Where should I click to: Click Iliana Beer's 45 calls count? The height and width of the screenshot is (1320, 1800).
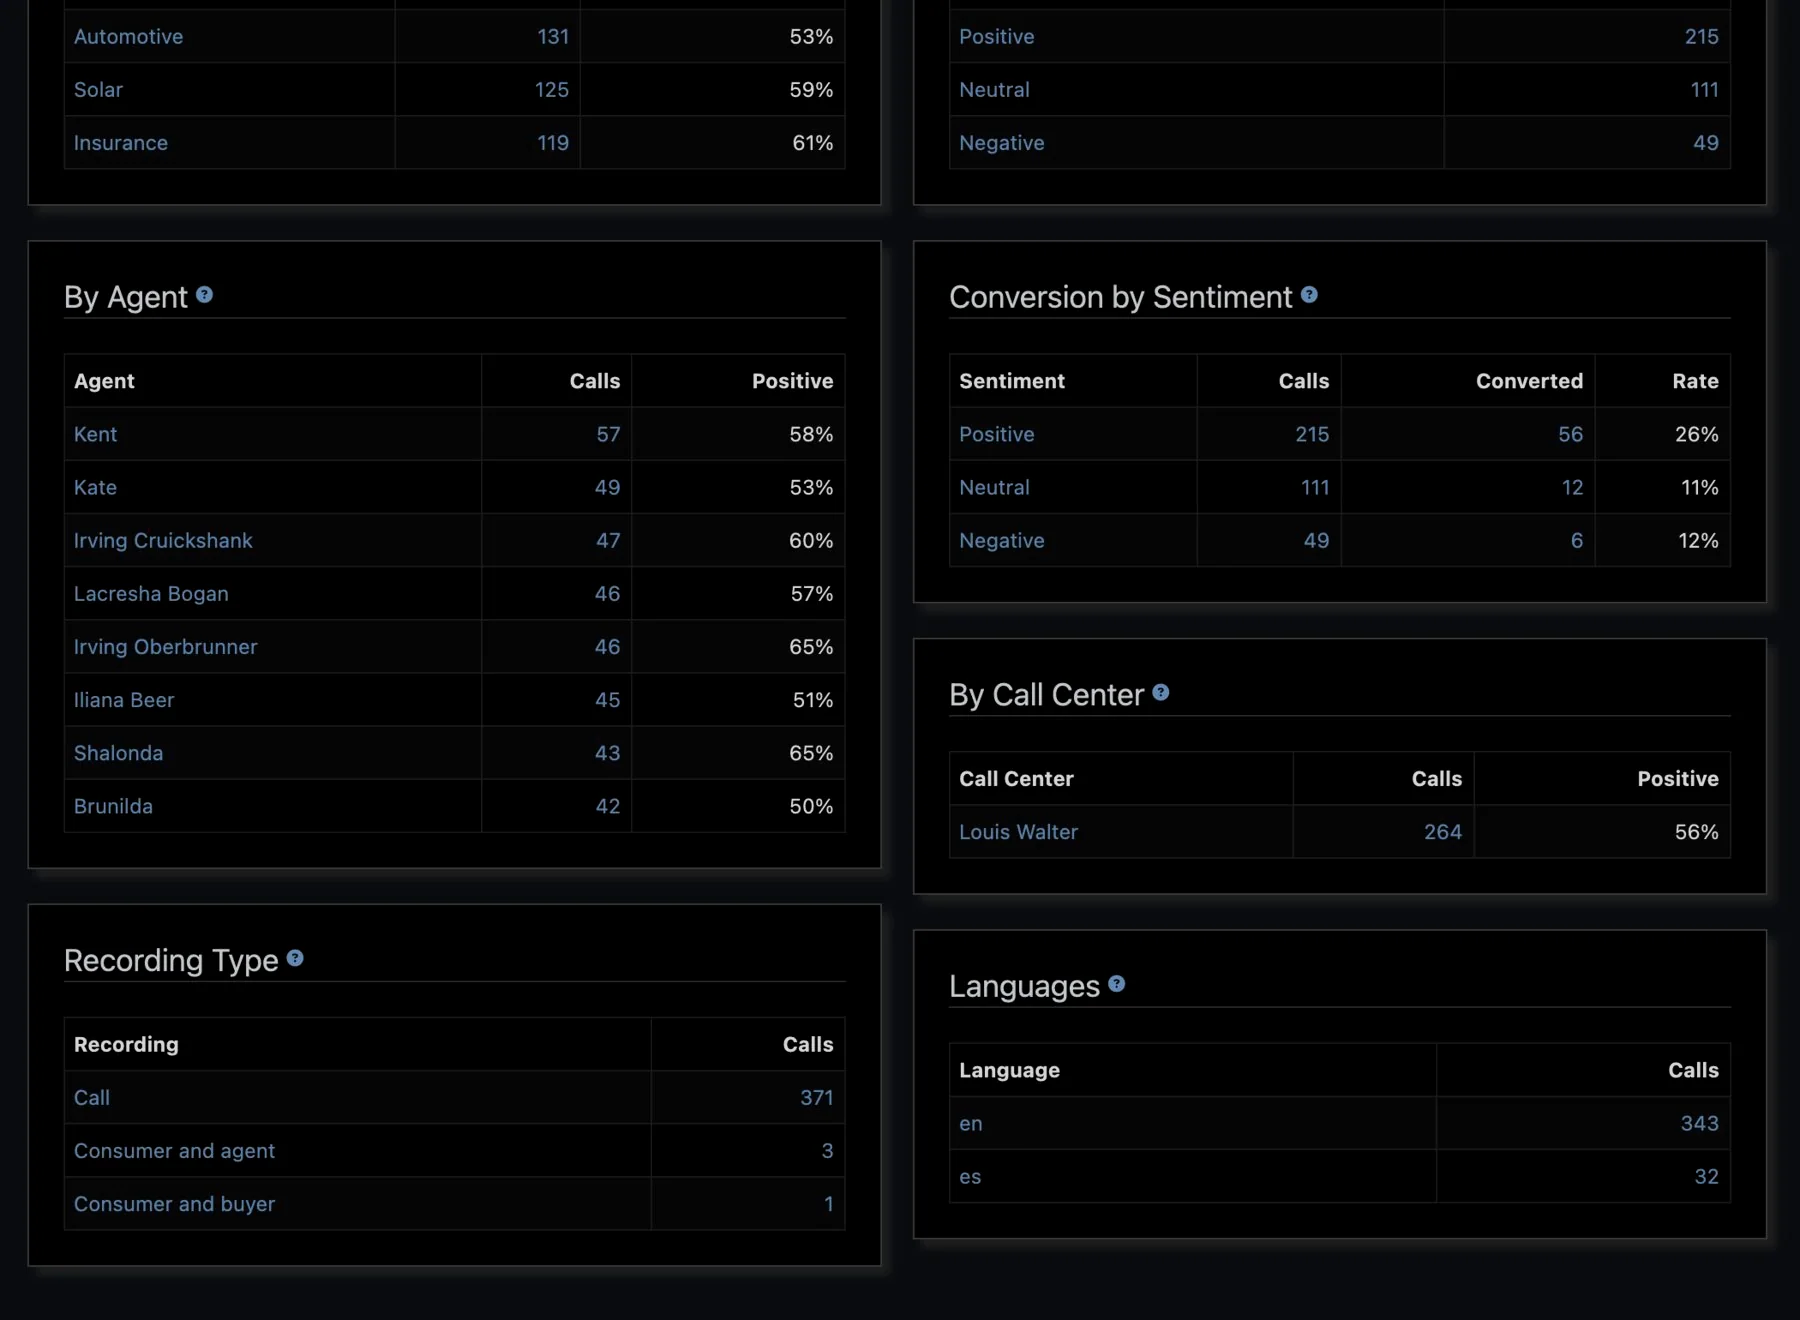[607, 700]
